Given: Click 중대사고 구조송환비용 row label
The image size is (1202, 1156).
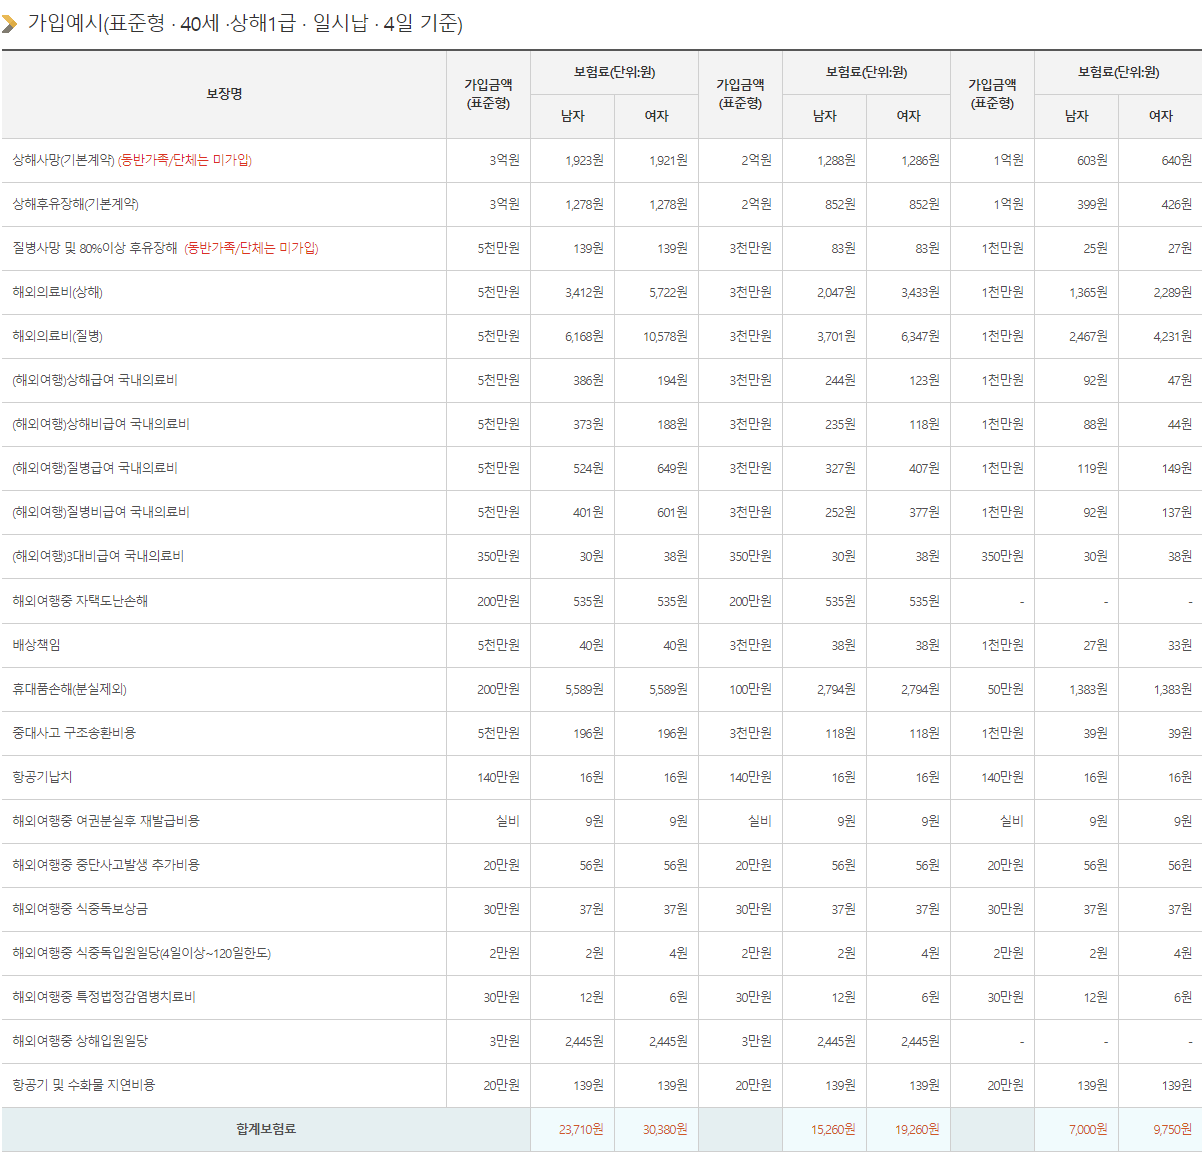Looking at the screenshot, I should 74,733.
